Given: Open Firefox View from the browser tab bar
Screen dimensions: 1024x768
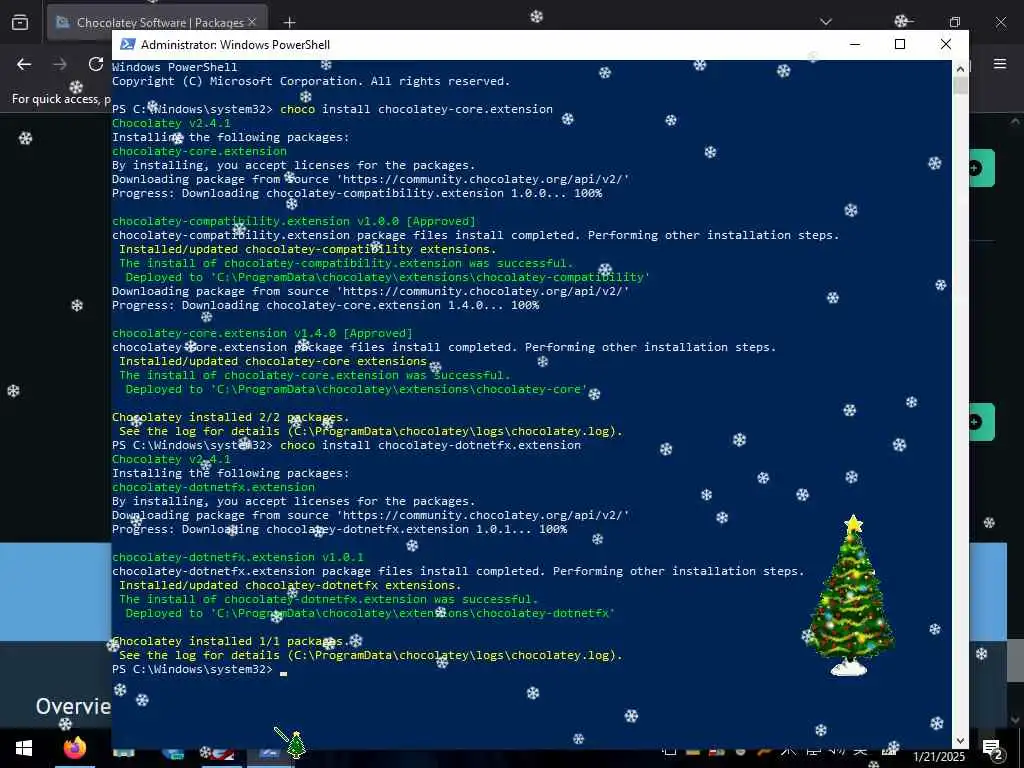Looking at the screenshot, I should [x=20, y=22].
